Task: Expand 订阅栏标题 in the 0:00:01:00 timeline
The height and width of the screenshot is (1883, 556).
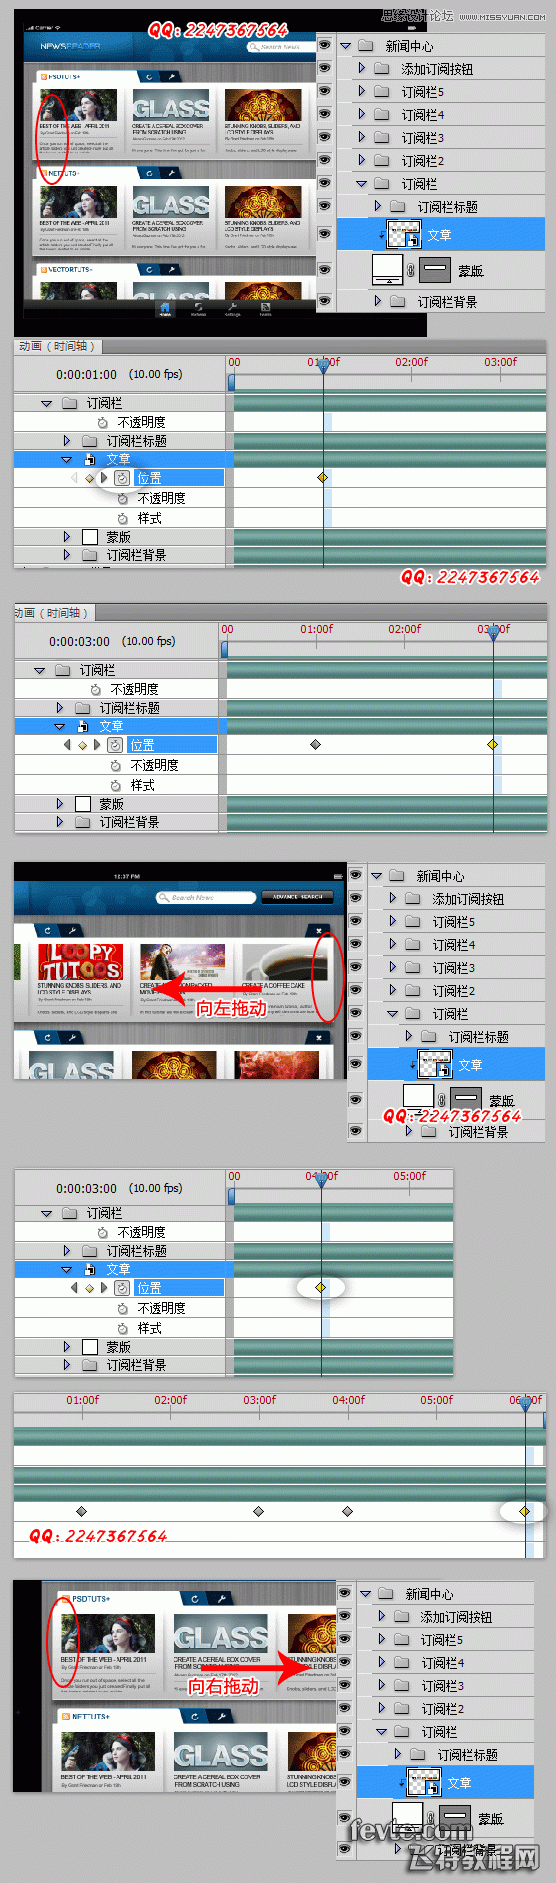Action: click(x=67, y=441)
